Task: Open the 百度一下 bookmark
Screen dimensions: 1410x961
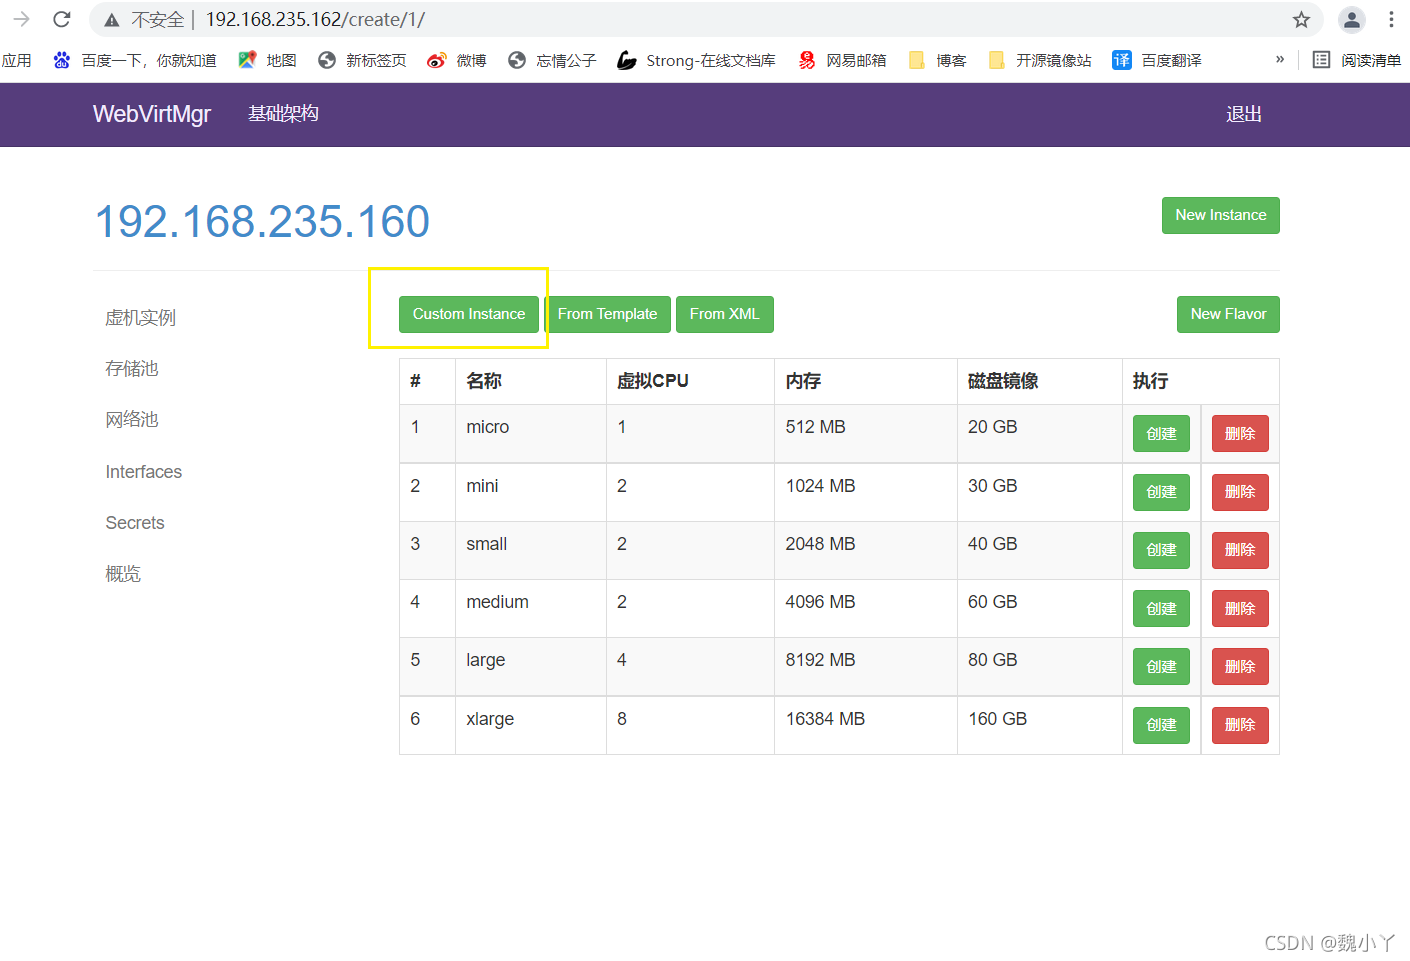Action: pyautogui.click(x=134, y=61)
